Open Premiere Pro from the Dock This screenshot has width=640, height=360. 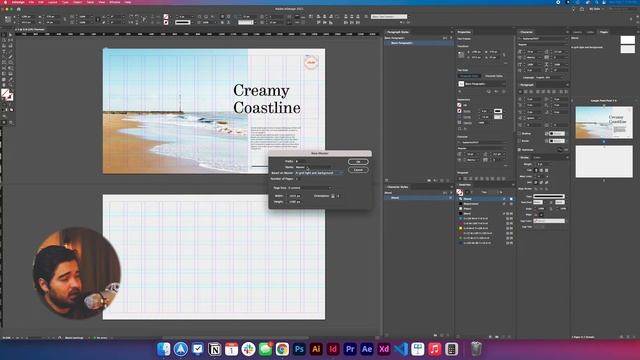click(350, 349)
